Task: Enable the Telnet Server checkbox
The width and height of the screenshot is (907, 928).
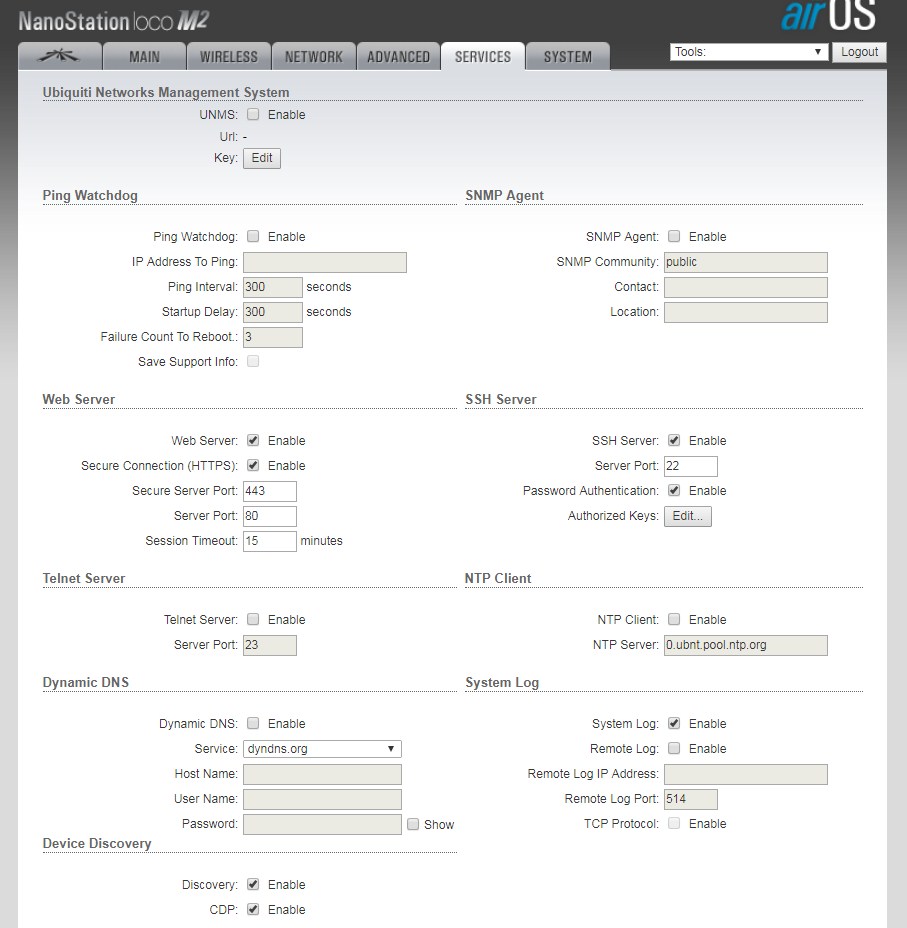Action: tap(253, 619)
